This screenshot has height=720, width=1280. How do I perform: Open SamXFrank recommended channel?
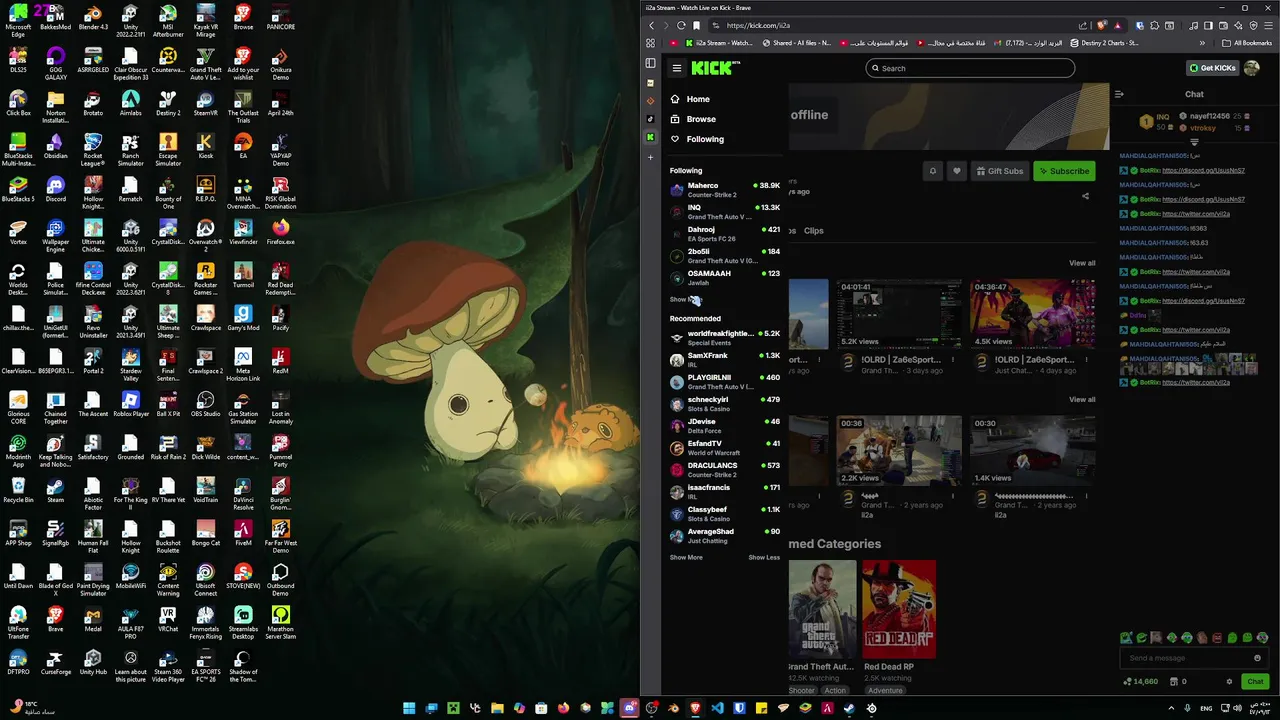tap(725, 359)
